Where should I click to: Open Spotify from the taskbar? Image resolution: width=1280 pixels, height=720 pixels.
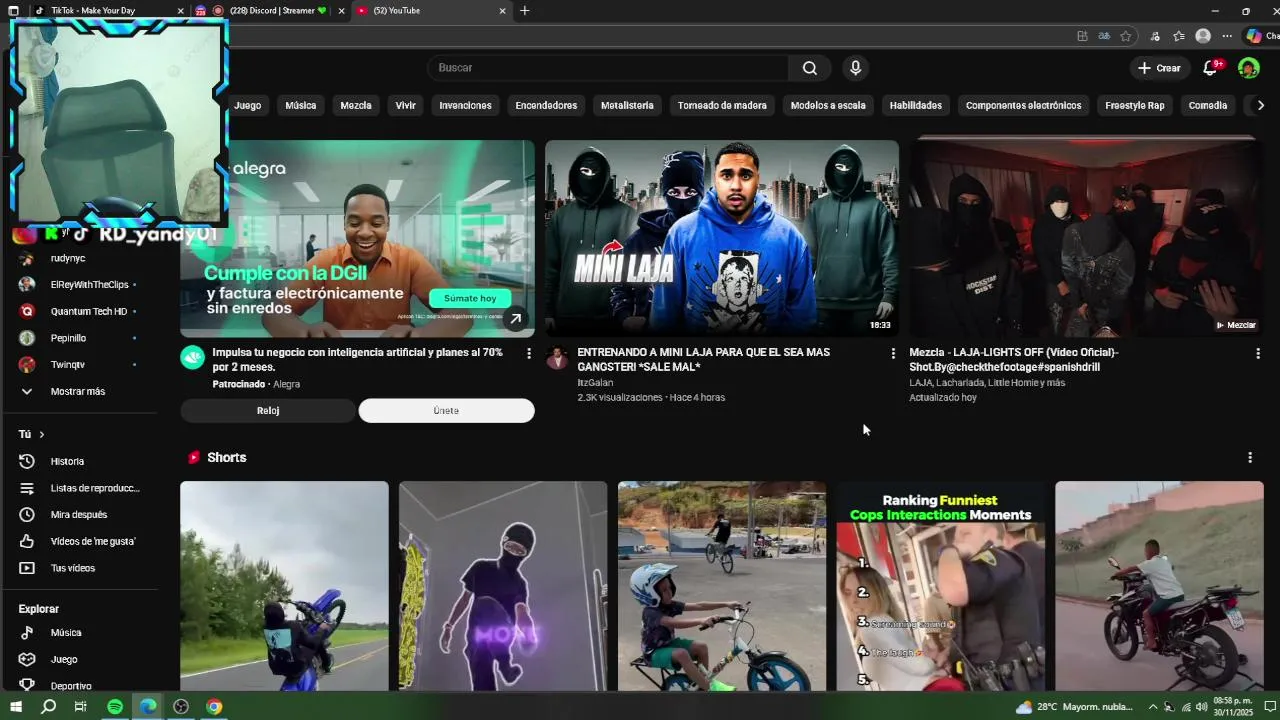(115, 706)
